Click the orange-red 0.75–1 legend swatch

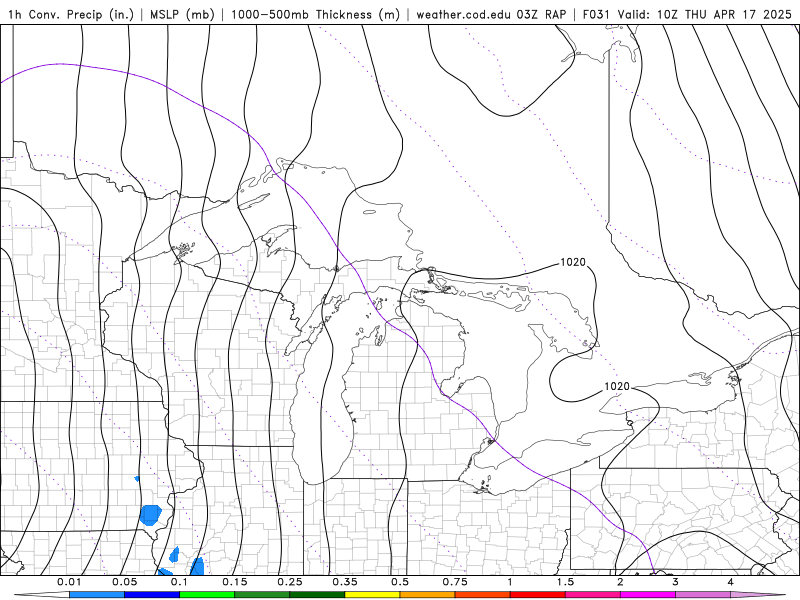(483, 595)
